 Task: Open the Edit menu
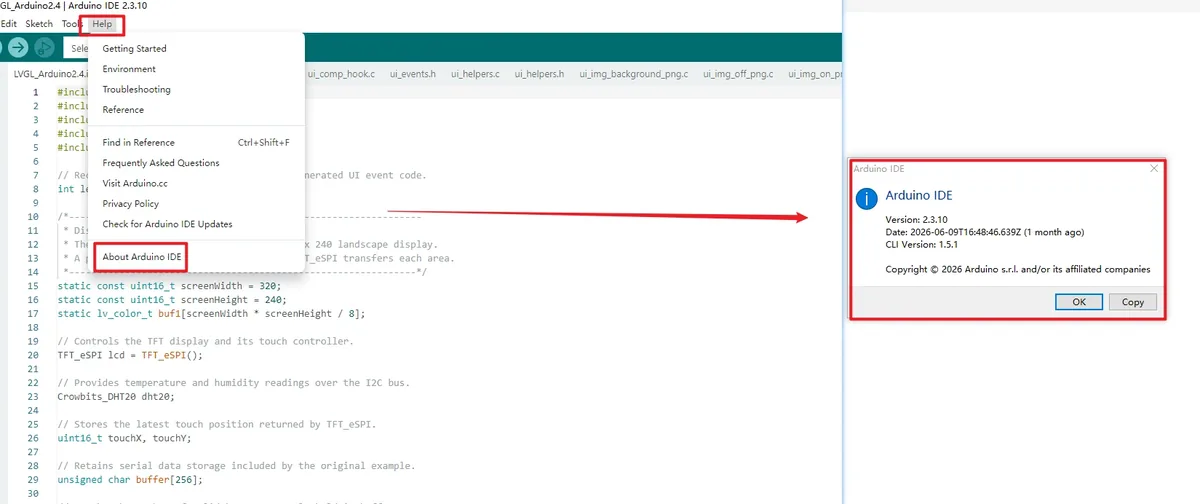coord(8,23)
